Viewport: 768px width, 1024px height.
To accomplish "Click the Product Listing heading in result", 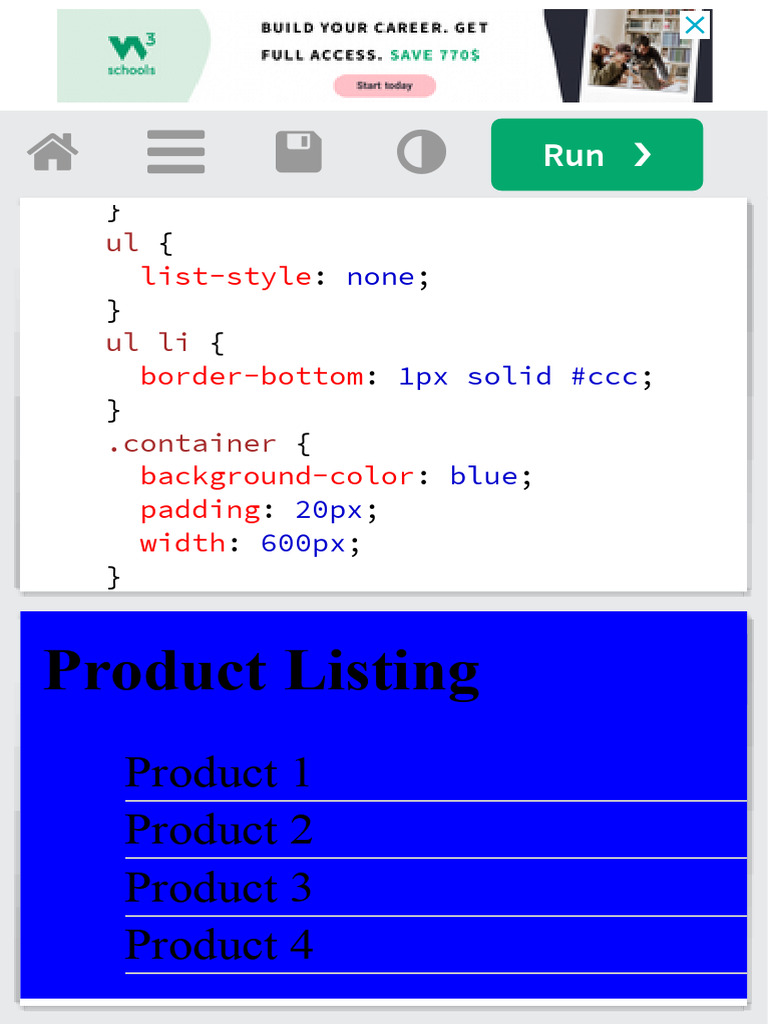I will (x=262, y=670).
